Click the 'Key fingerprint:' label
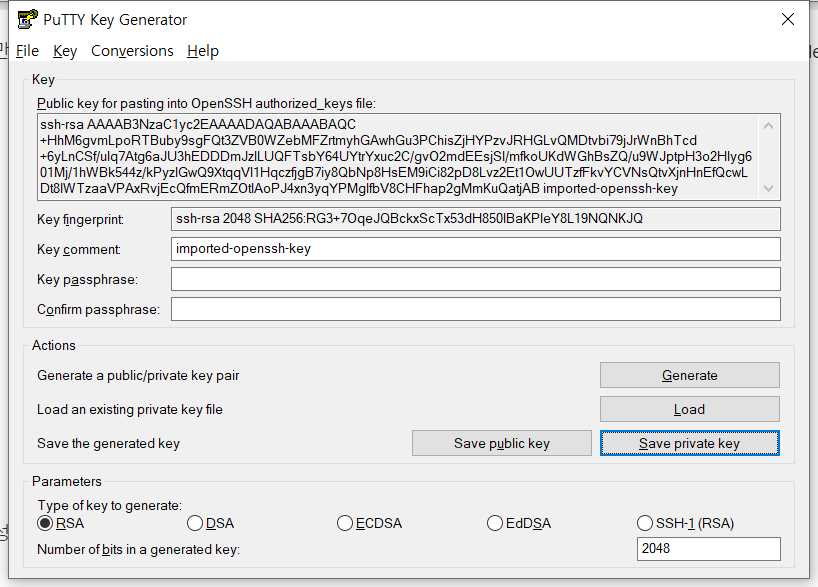Image resolution: width=818 pixels, height=587 pixels. pos(80,219)
